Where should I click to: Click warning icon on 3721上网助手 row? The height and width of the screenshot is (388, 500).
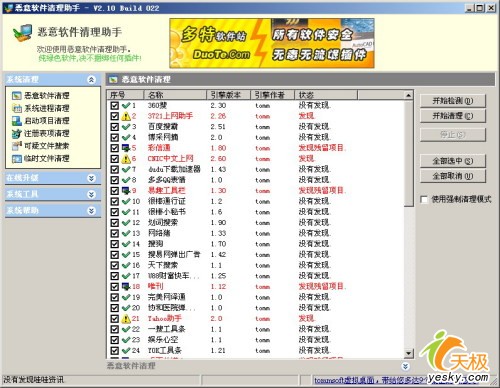pyautogui.click(x=126, y=116)
